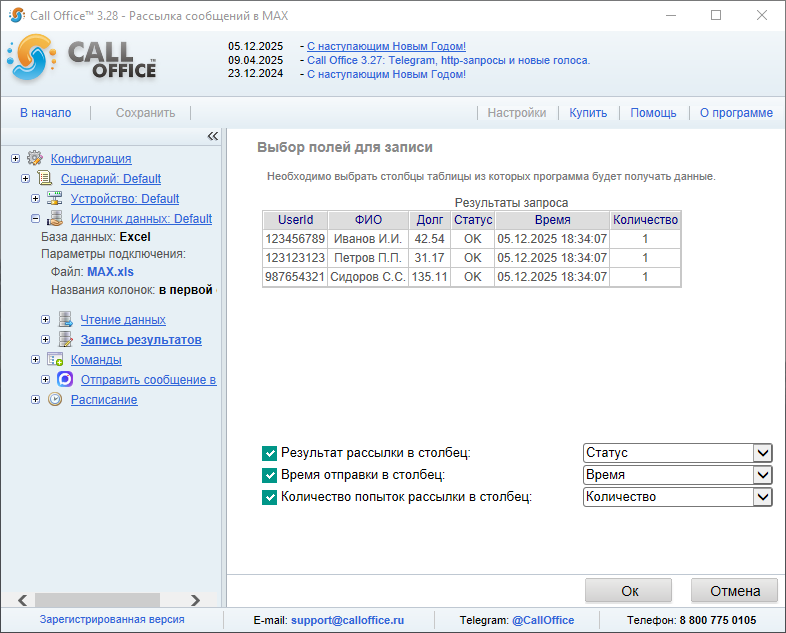Open the Время column dropdown

[763, 475]
